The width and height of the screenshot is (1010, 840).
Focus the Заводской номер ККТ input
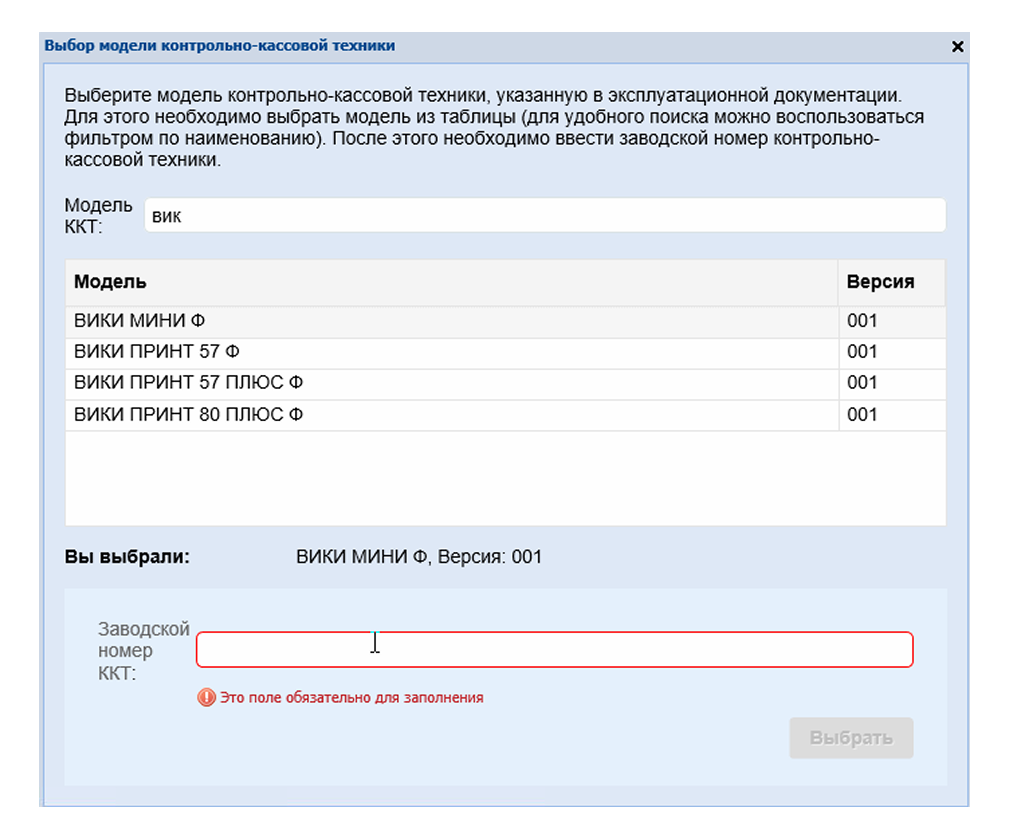(x=555, y=649)
